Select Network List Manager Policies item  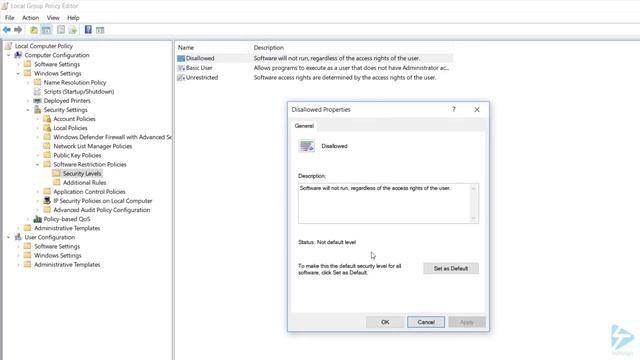[x=93, y=146]
